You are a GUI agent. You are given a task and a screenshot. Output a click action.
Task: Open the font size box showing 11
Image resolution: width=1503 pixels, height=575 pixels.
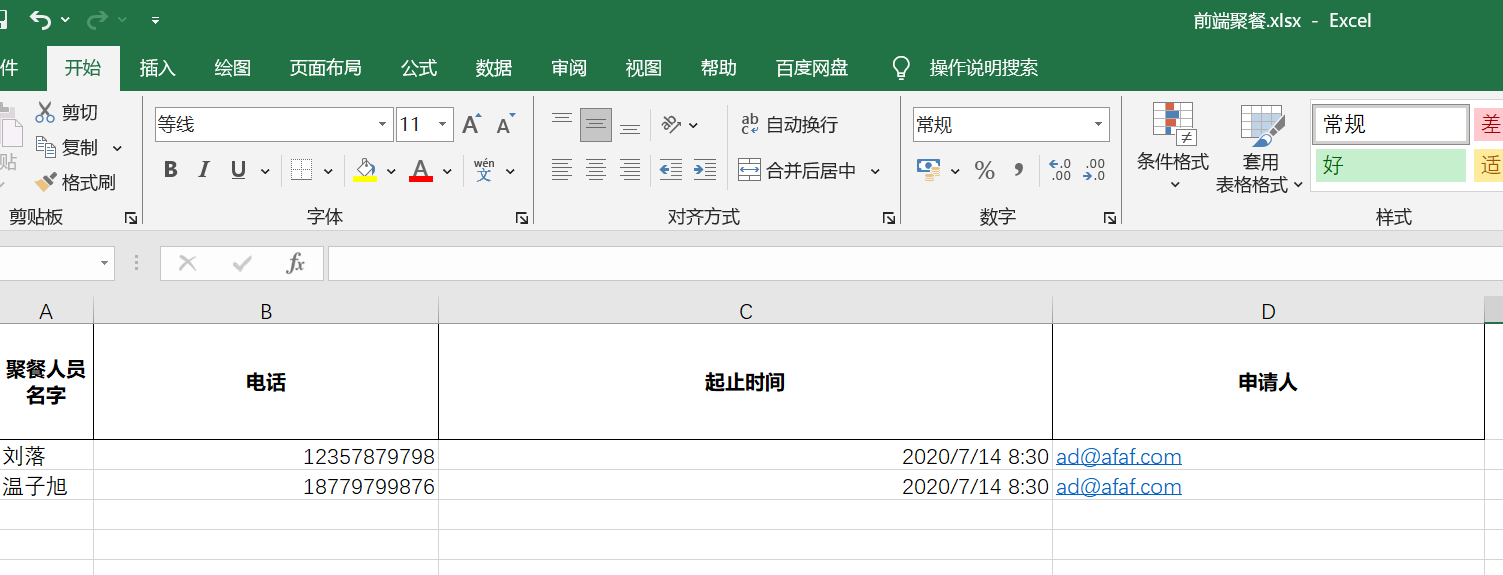pyautogui.click(x=425, y=124)
